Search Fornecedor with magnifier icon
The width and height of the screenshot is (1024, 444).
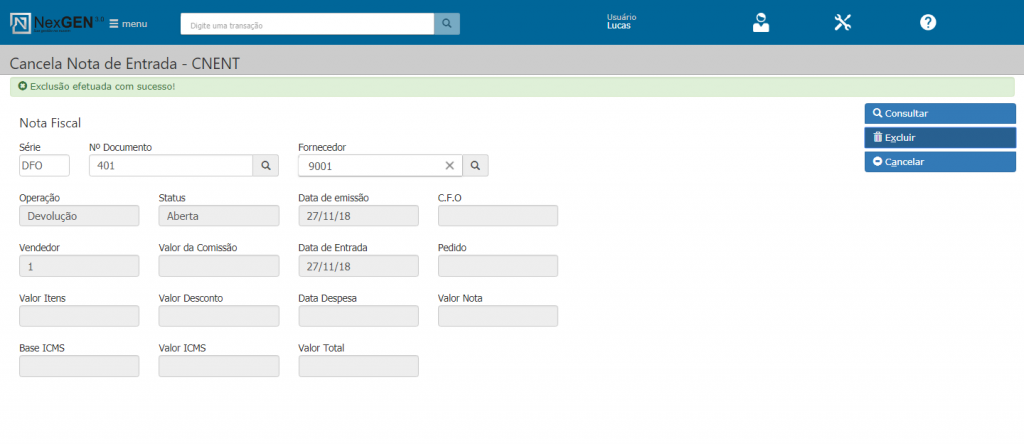476,166
